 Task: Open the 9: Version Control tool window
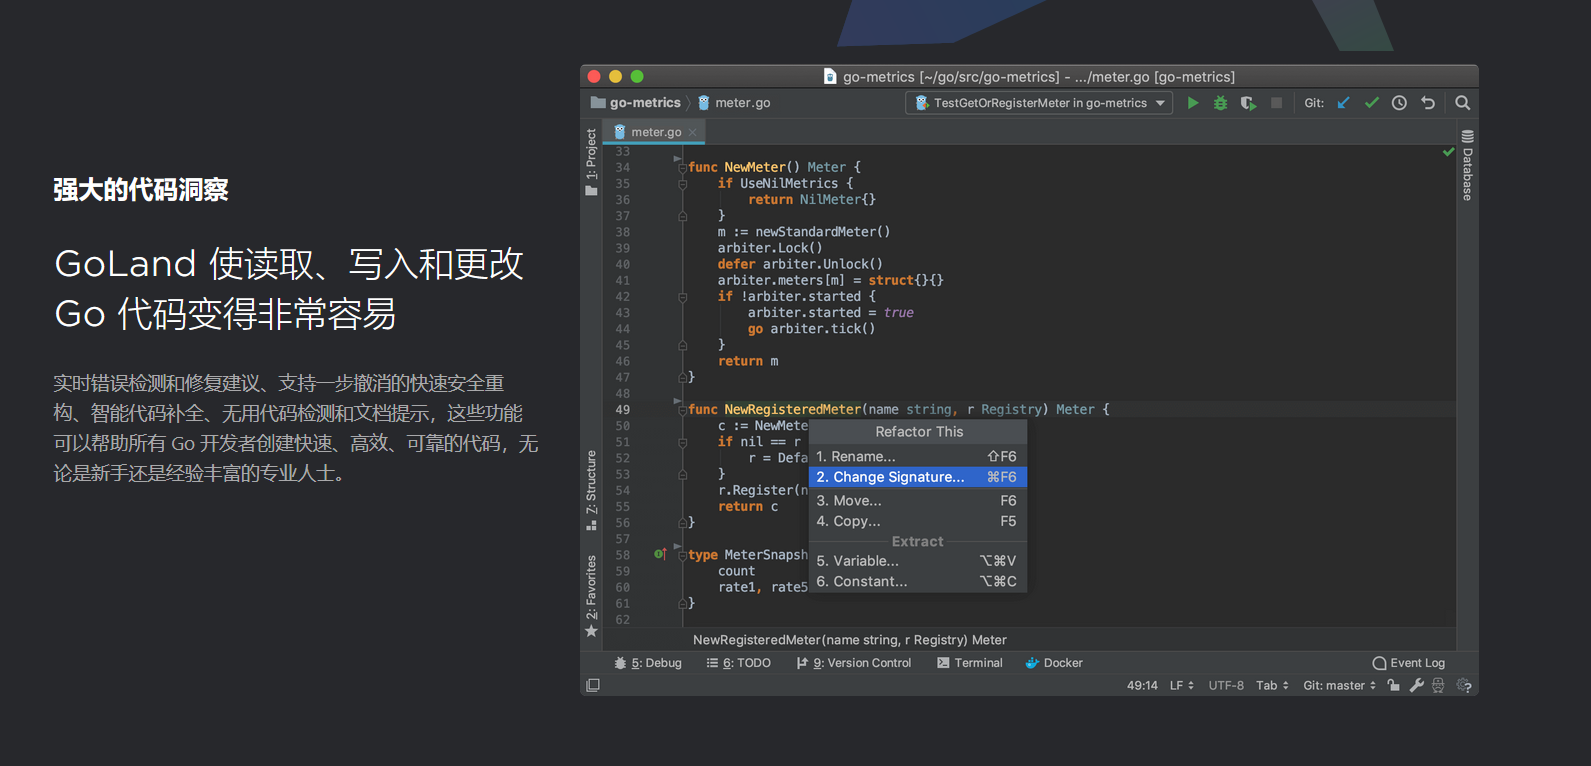[x=854, y=663]
